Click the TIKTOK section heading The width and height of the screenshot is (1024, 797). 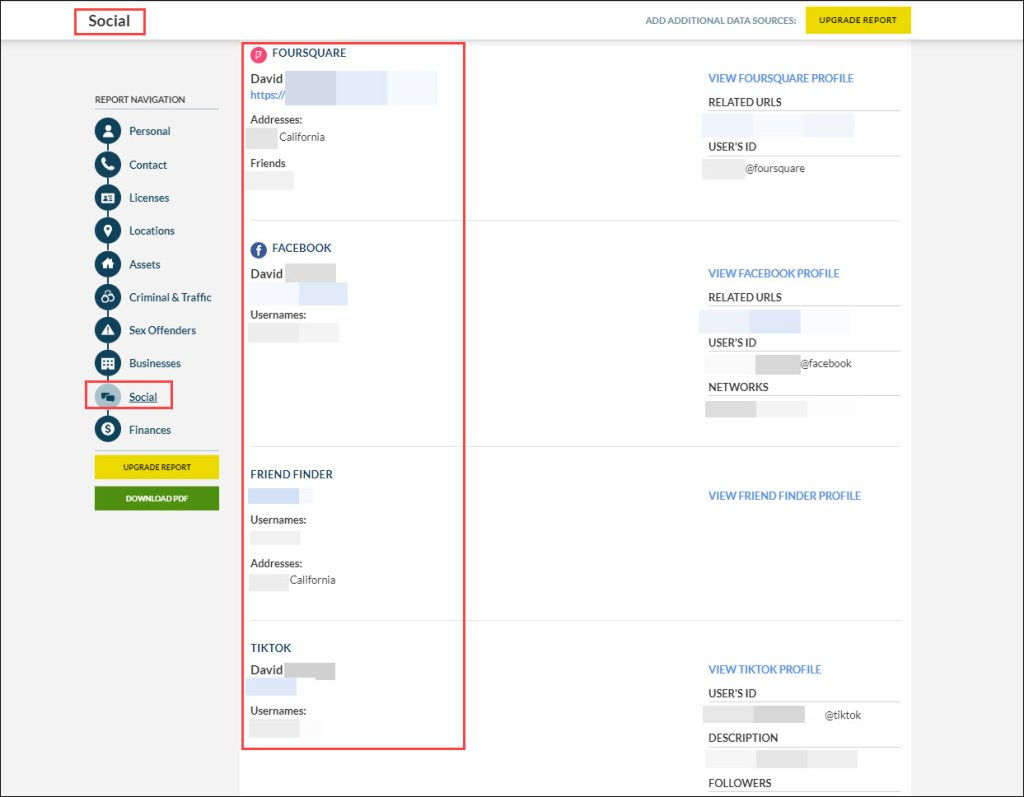[x=270, y=648]
